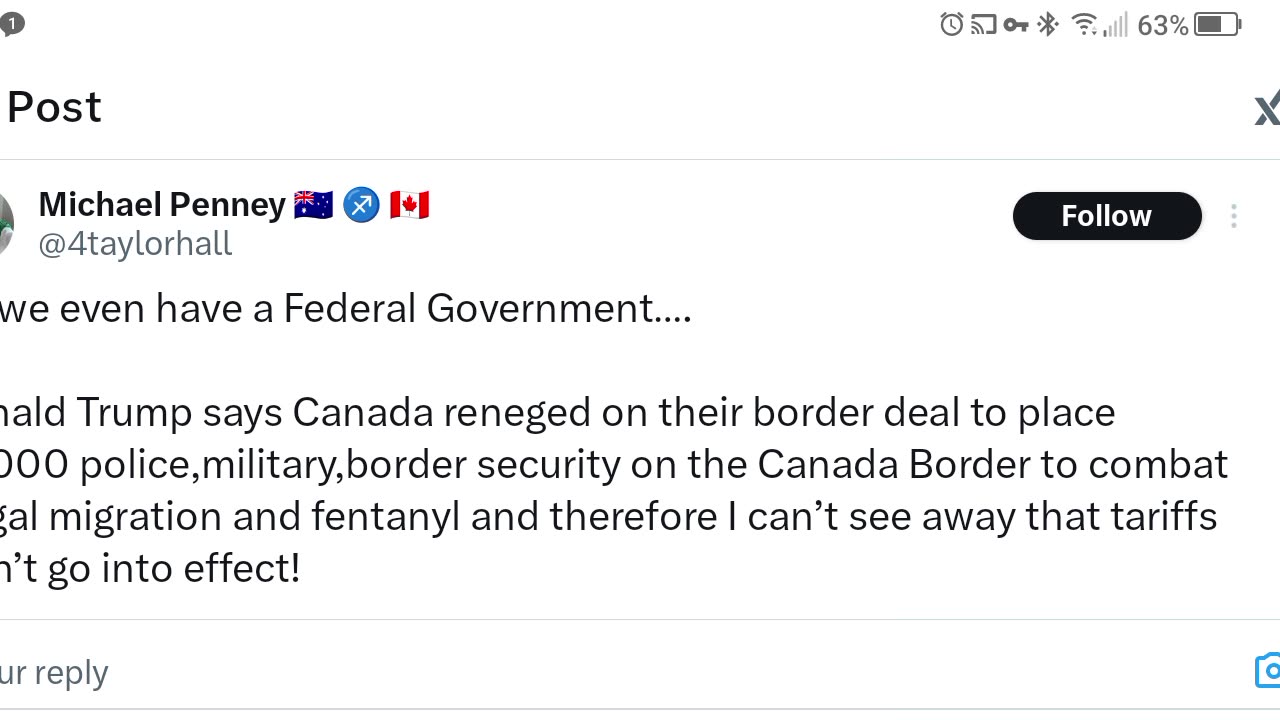1280x720 pixels.
Task: Open the post's three-dot options menu
Action: [1234, 216]
